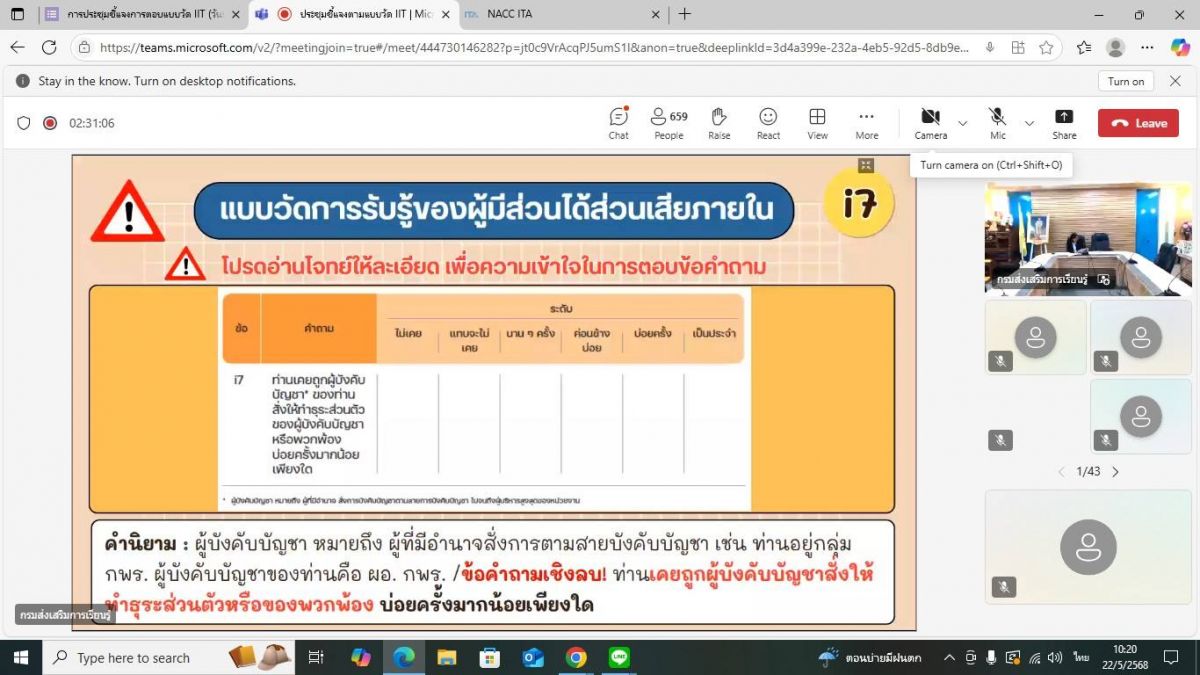The image size is (1200, 675).
Task: Expand Mic options dropdown arrow
Action: 1029,123
